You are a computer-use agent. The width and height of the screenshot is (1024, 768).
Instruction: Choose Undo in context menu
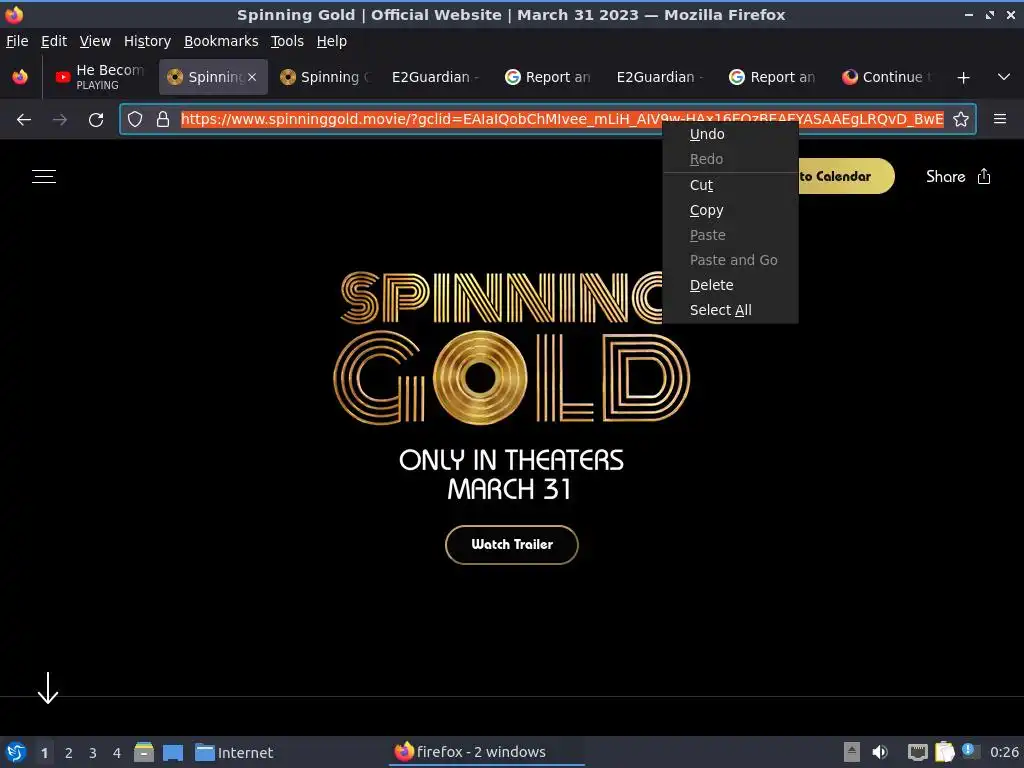point(730,134)
